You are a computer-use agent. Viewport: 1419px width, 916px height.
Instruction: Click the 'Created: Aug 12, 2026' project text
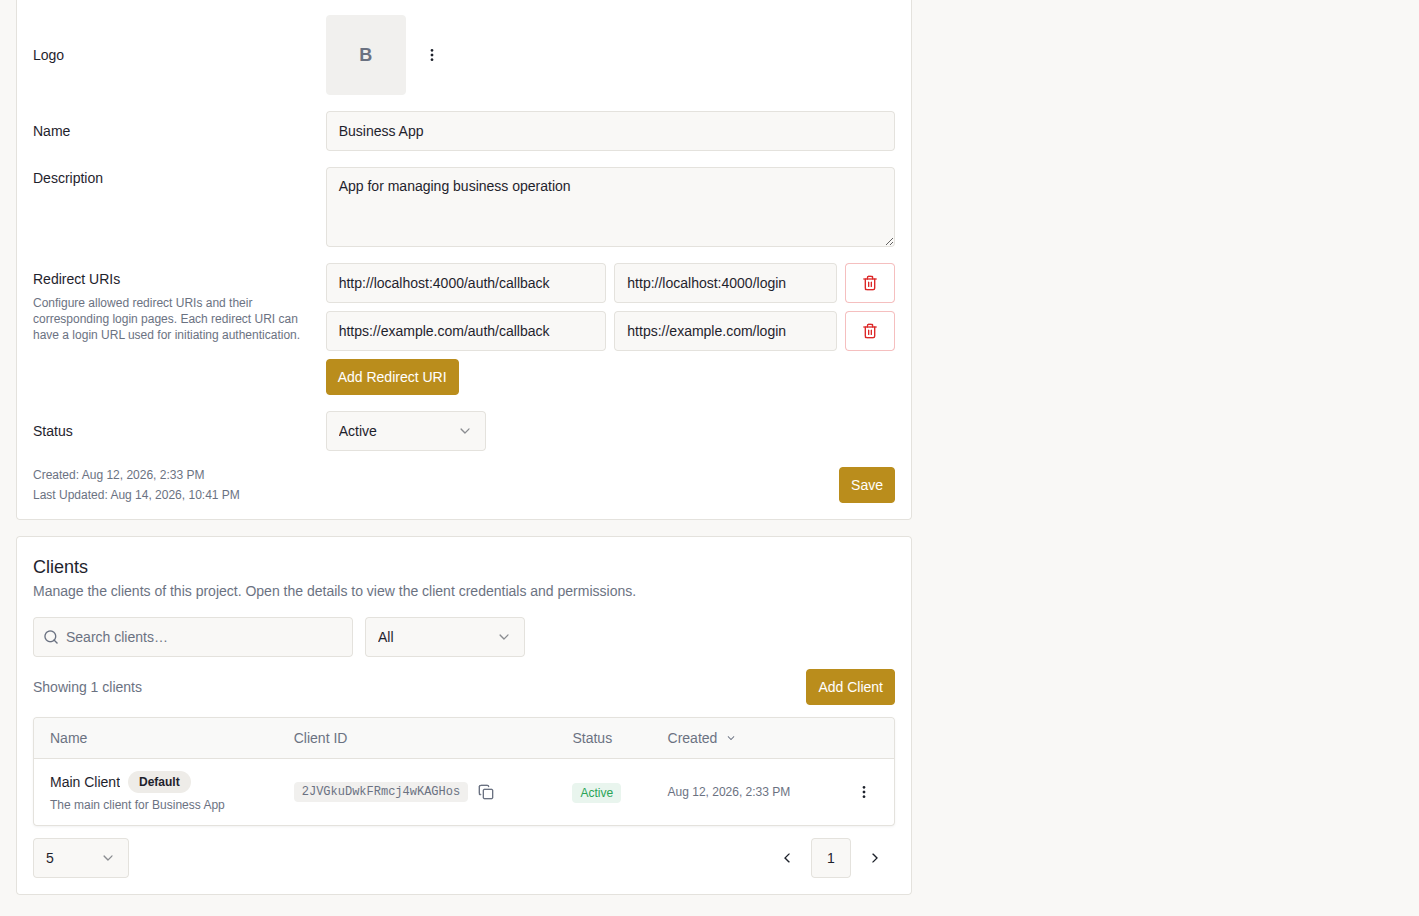click(119, 475)
